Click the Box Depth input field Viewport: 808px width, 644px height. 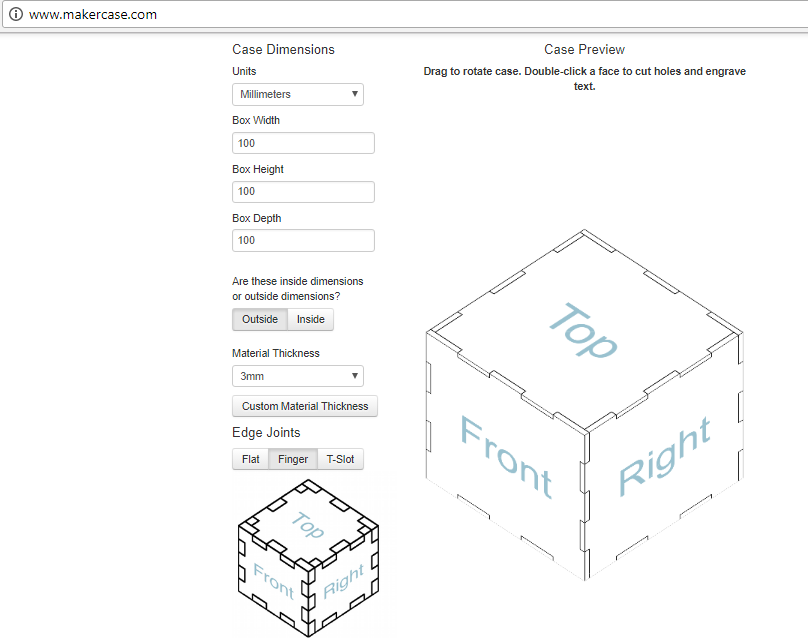pyautogui.click(x=303, y=240)
